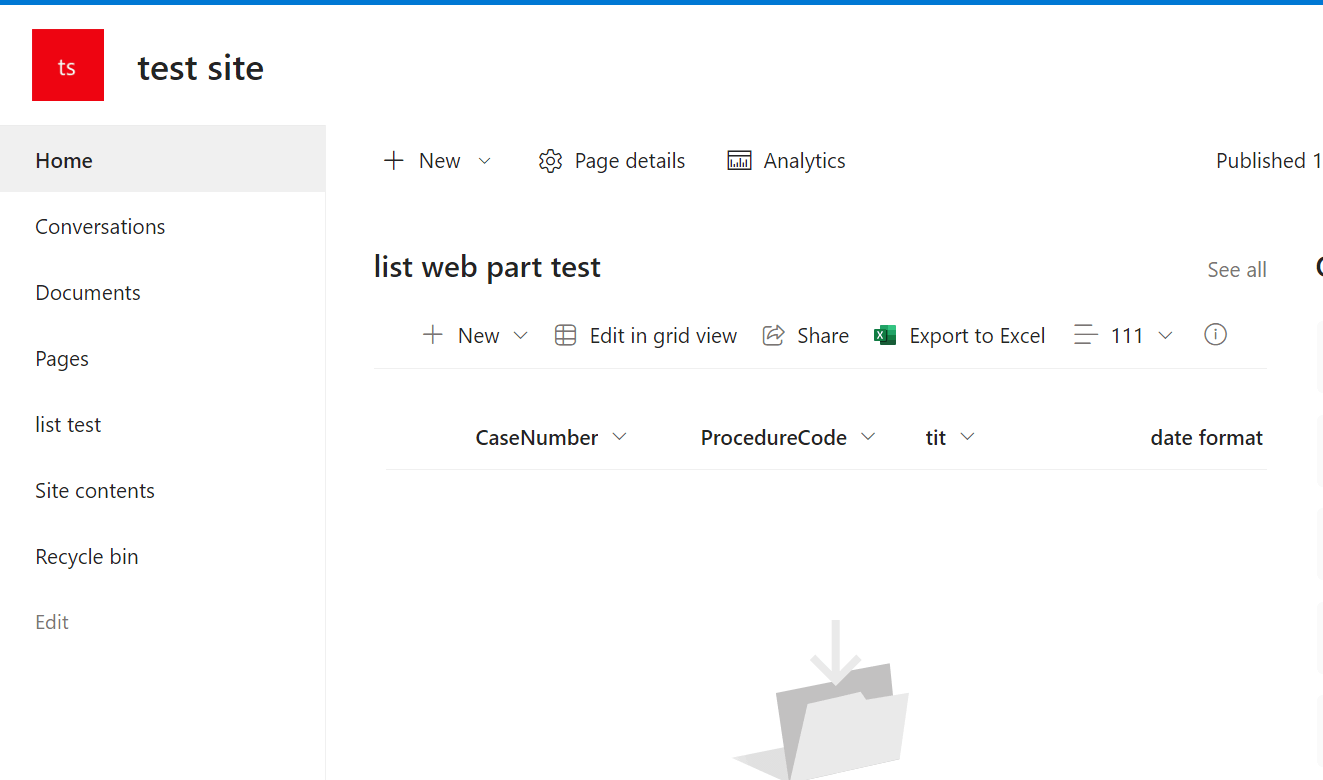
Task: Click the Excel icon for export
Action: [885, 335]
